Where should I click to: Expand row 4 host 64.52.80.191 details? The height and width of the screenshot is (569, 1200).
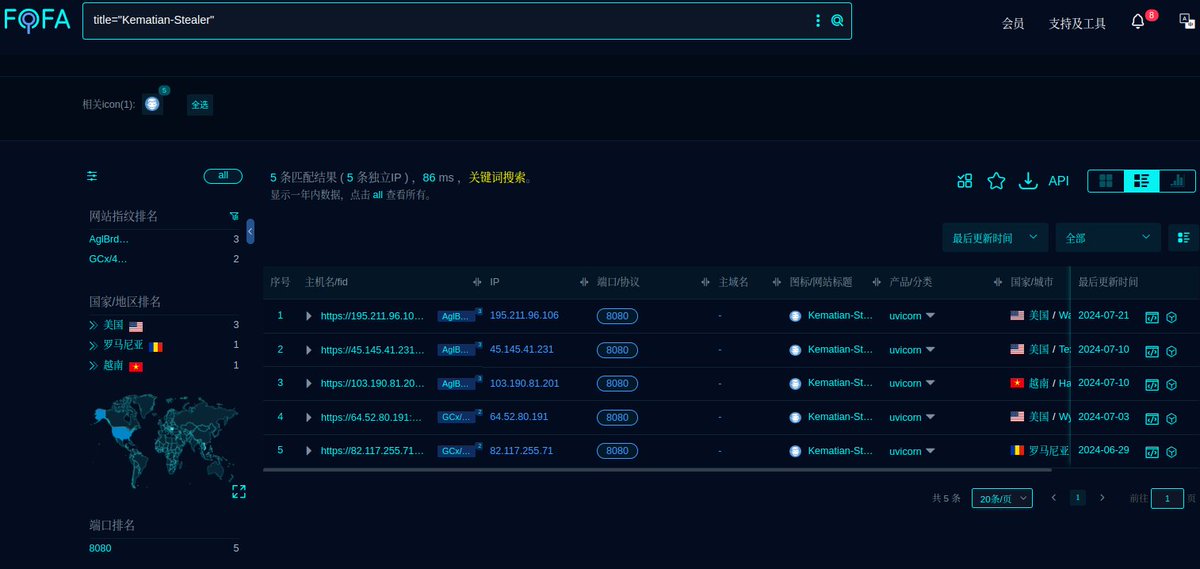309,417
